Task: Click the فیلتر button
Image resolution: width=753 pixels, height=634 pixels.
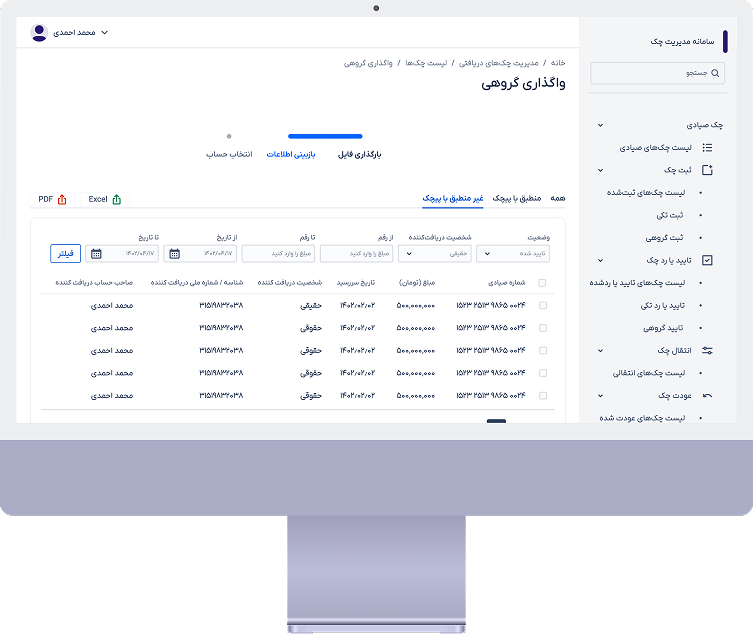Action: click(x=65, y=254)
